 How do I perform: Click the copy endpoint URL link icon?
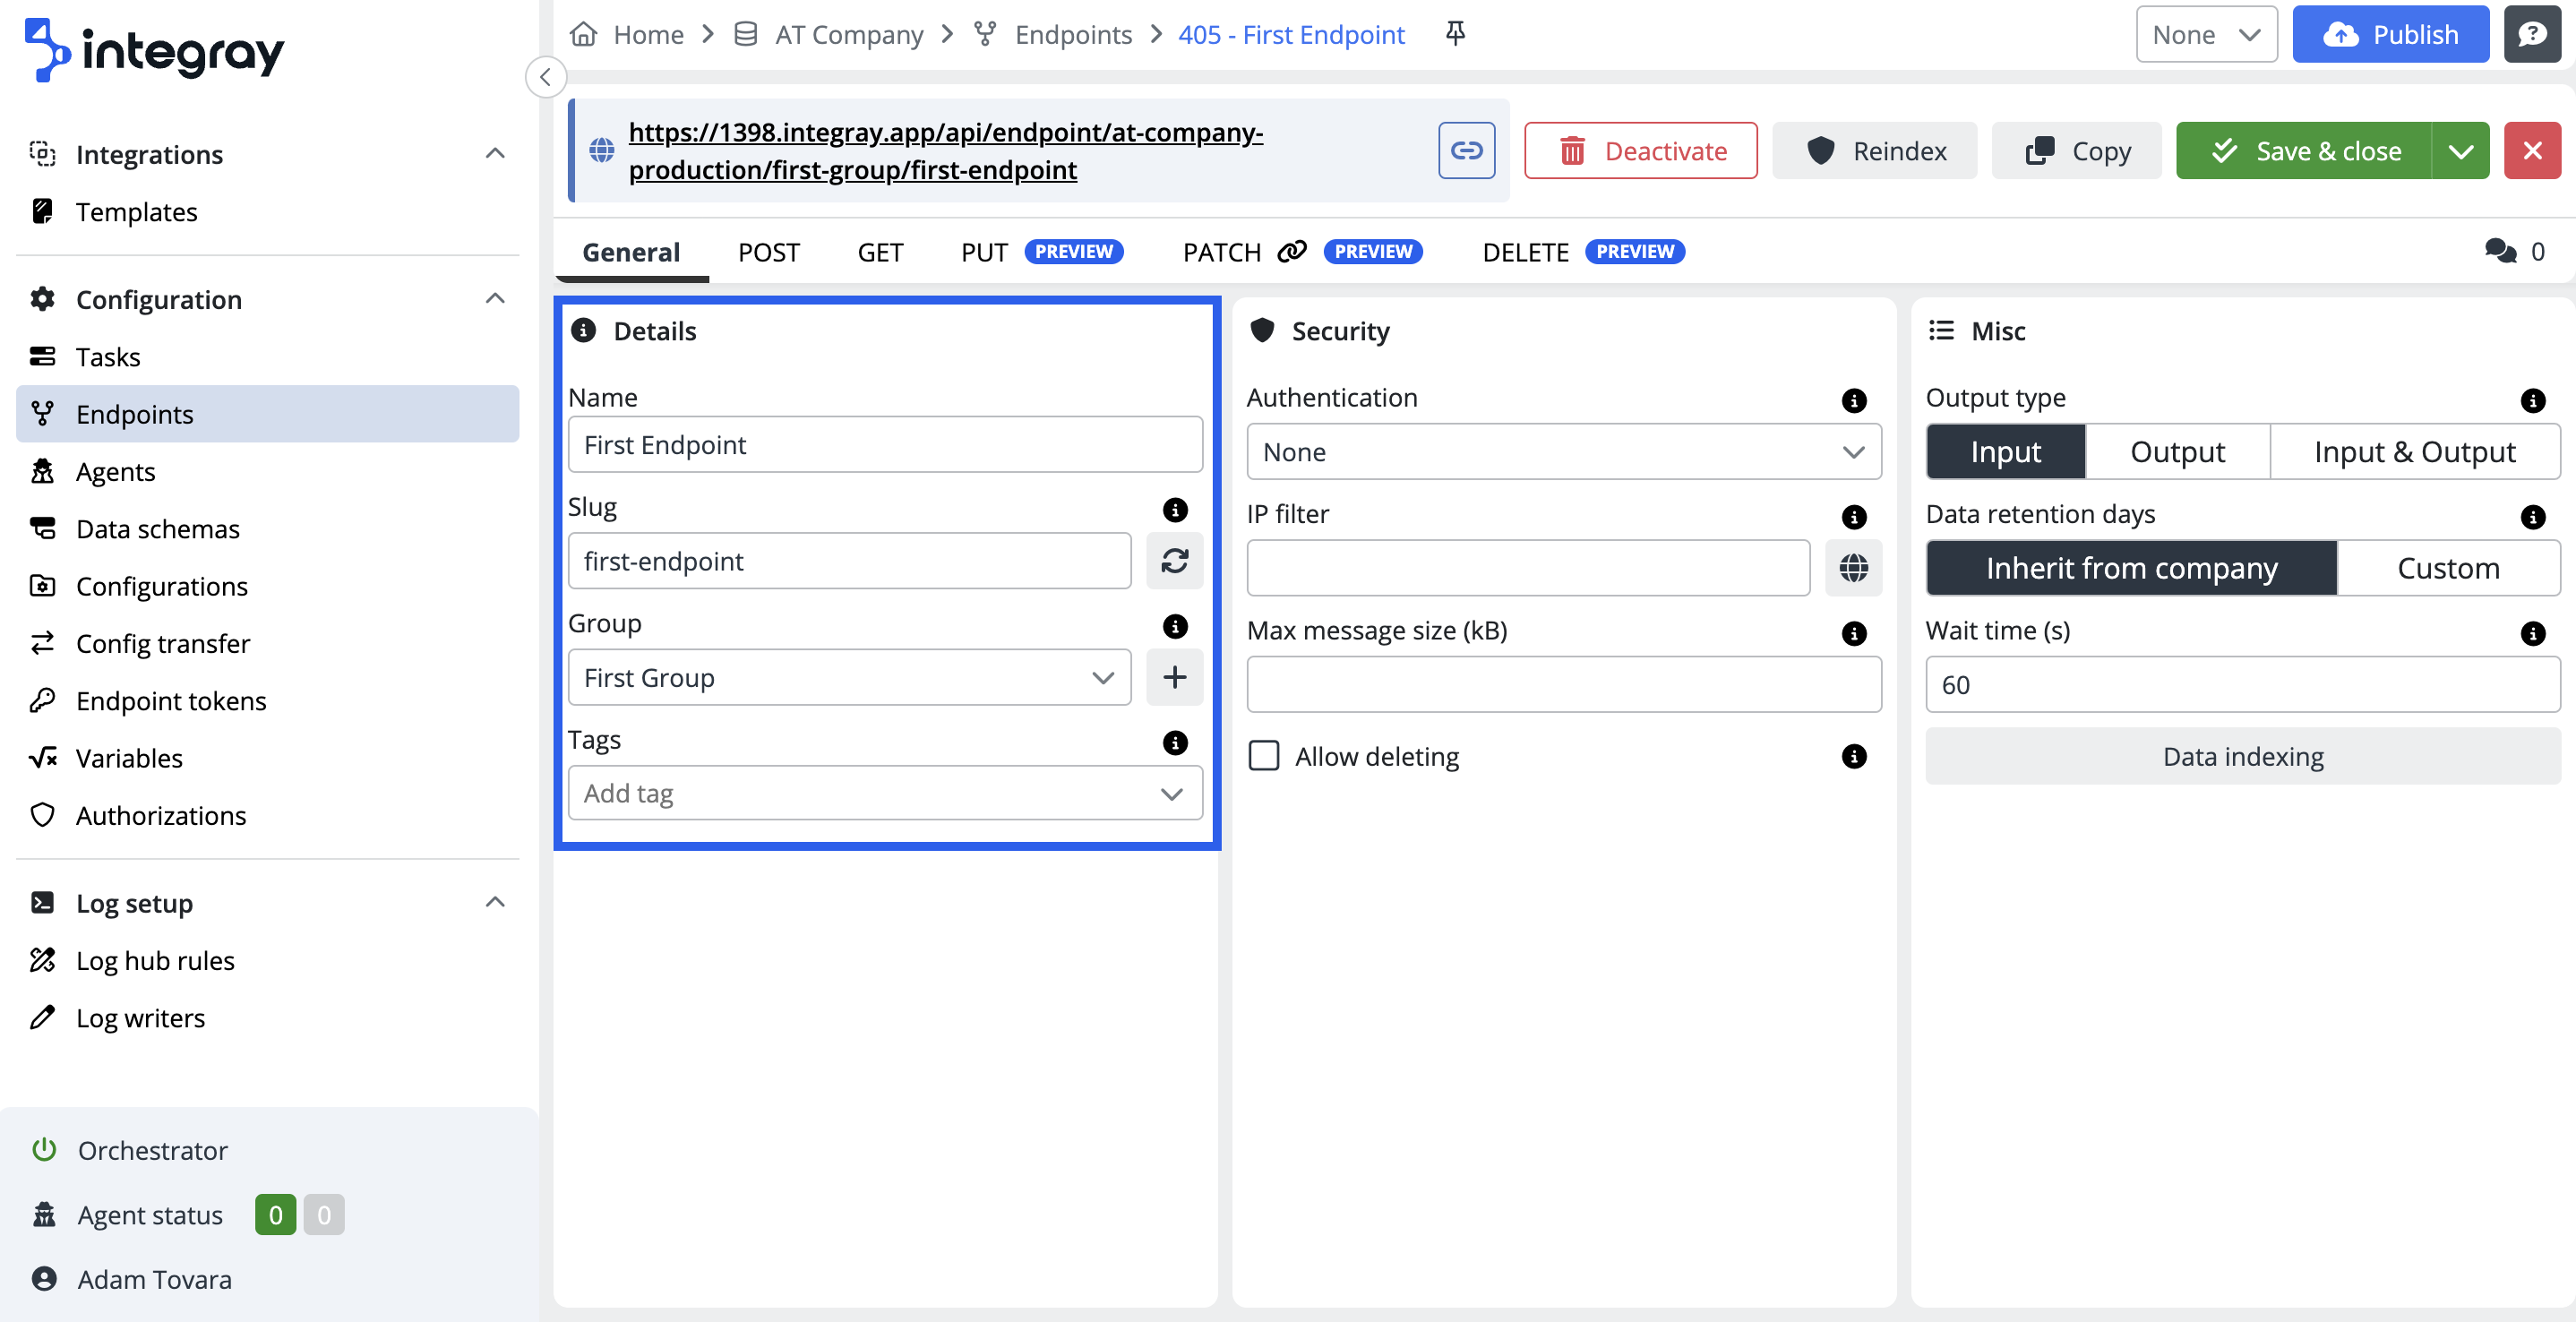pyautogui.click(x=1466, y=151)
